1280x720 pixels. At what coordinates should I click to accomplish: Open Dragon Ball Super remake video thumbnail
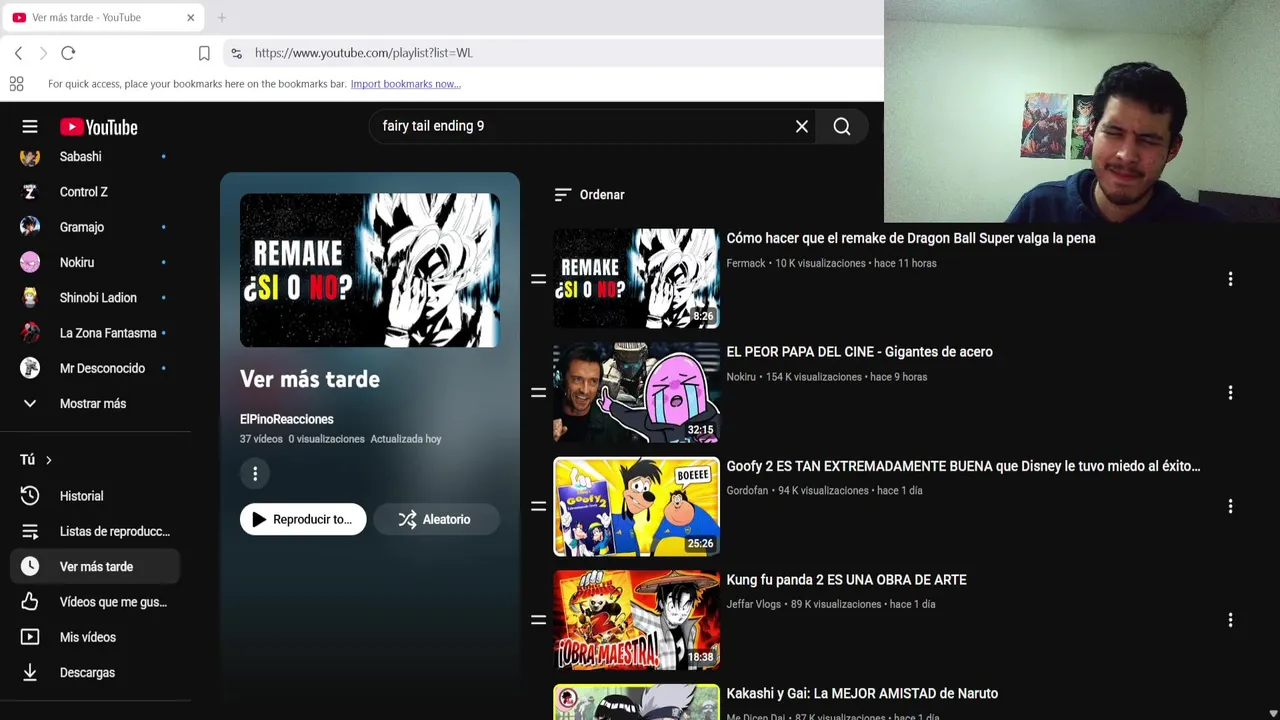tap(636, 279)
